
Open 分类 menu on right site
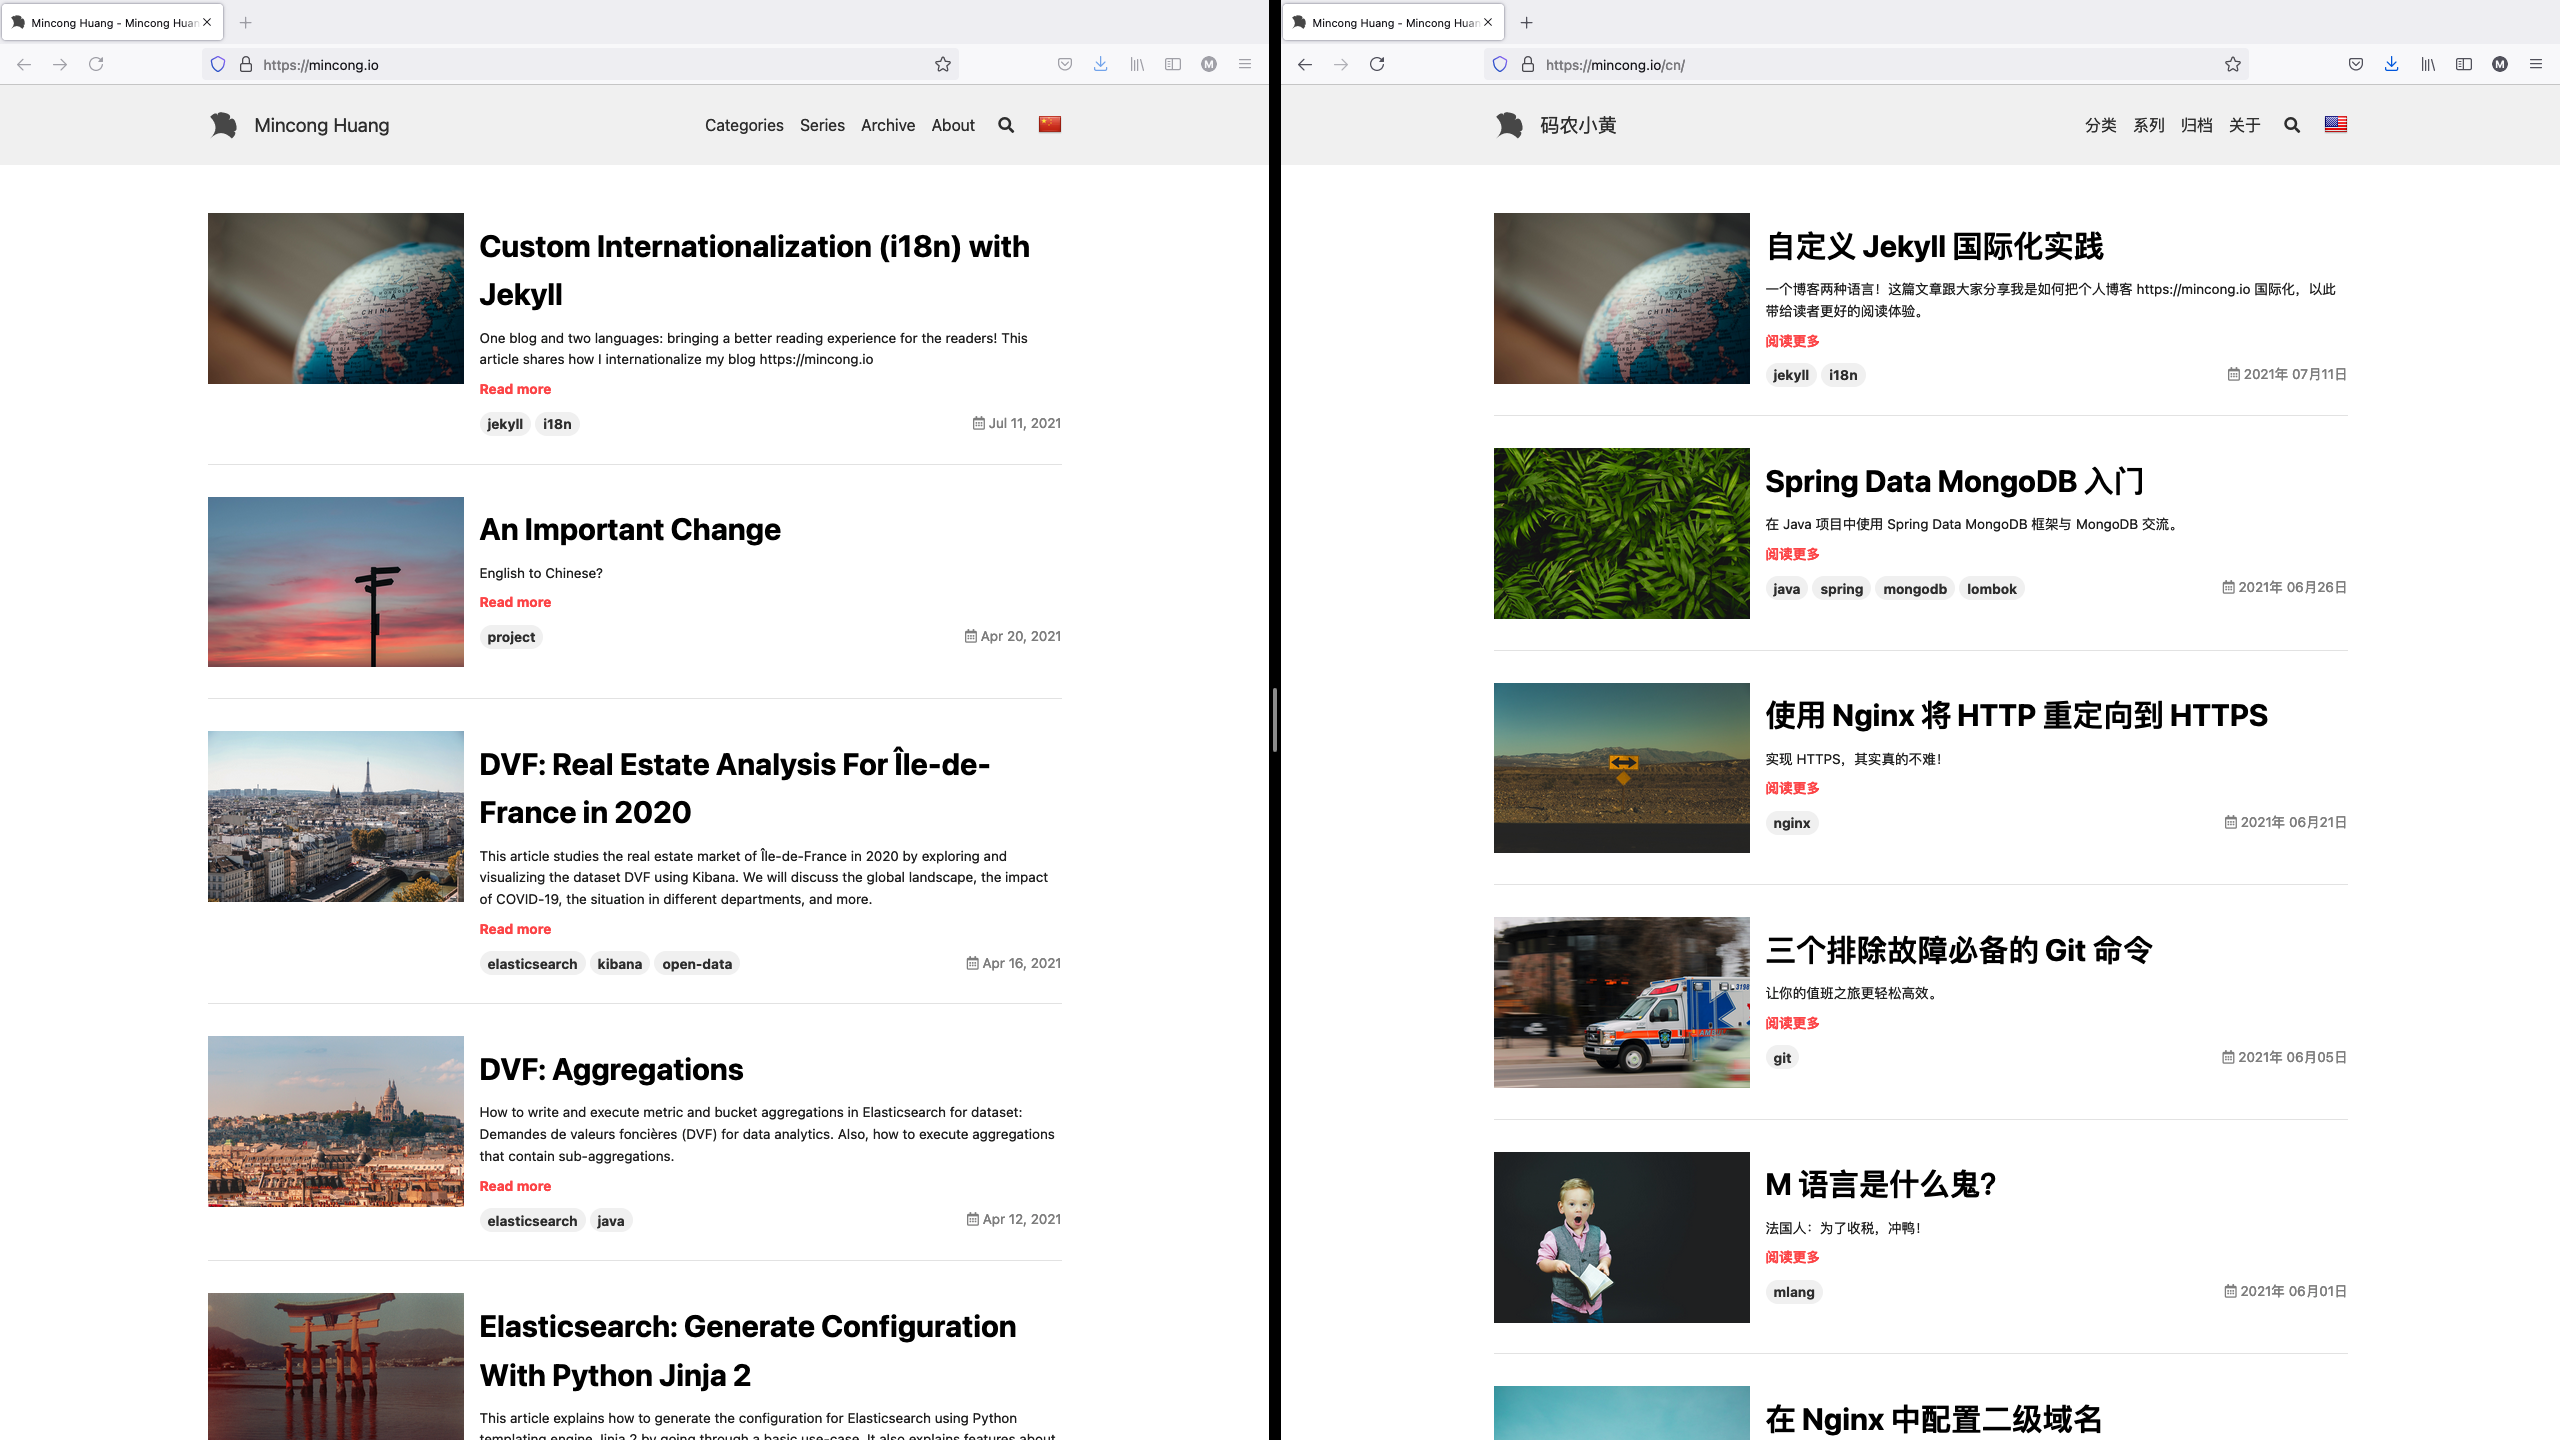point(2099,125)
